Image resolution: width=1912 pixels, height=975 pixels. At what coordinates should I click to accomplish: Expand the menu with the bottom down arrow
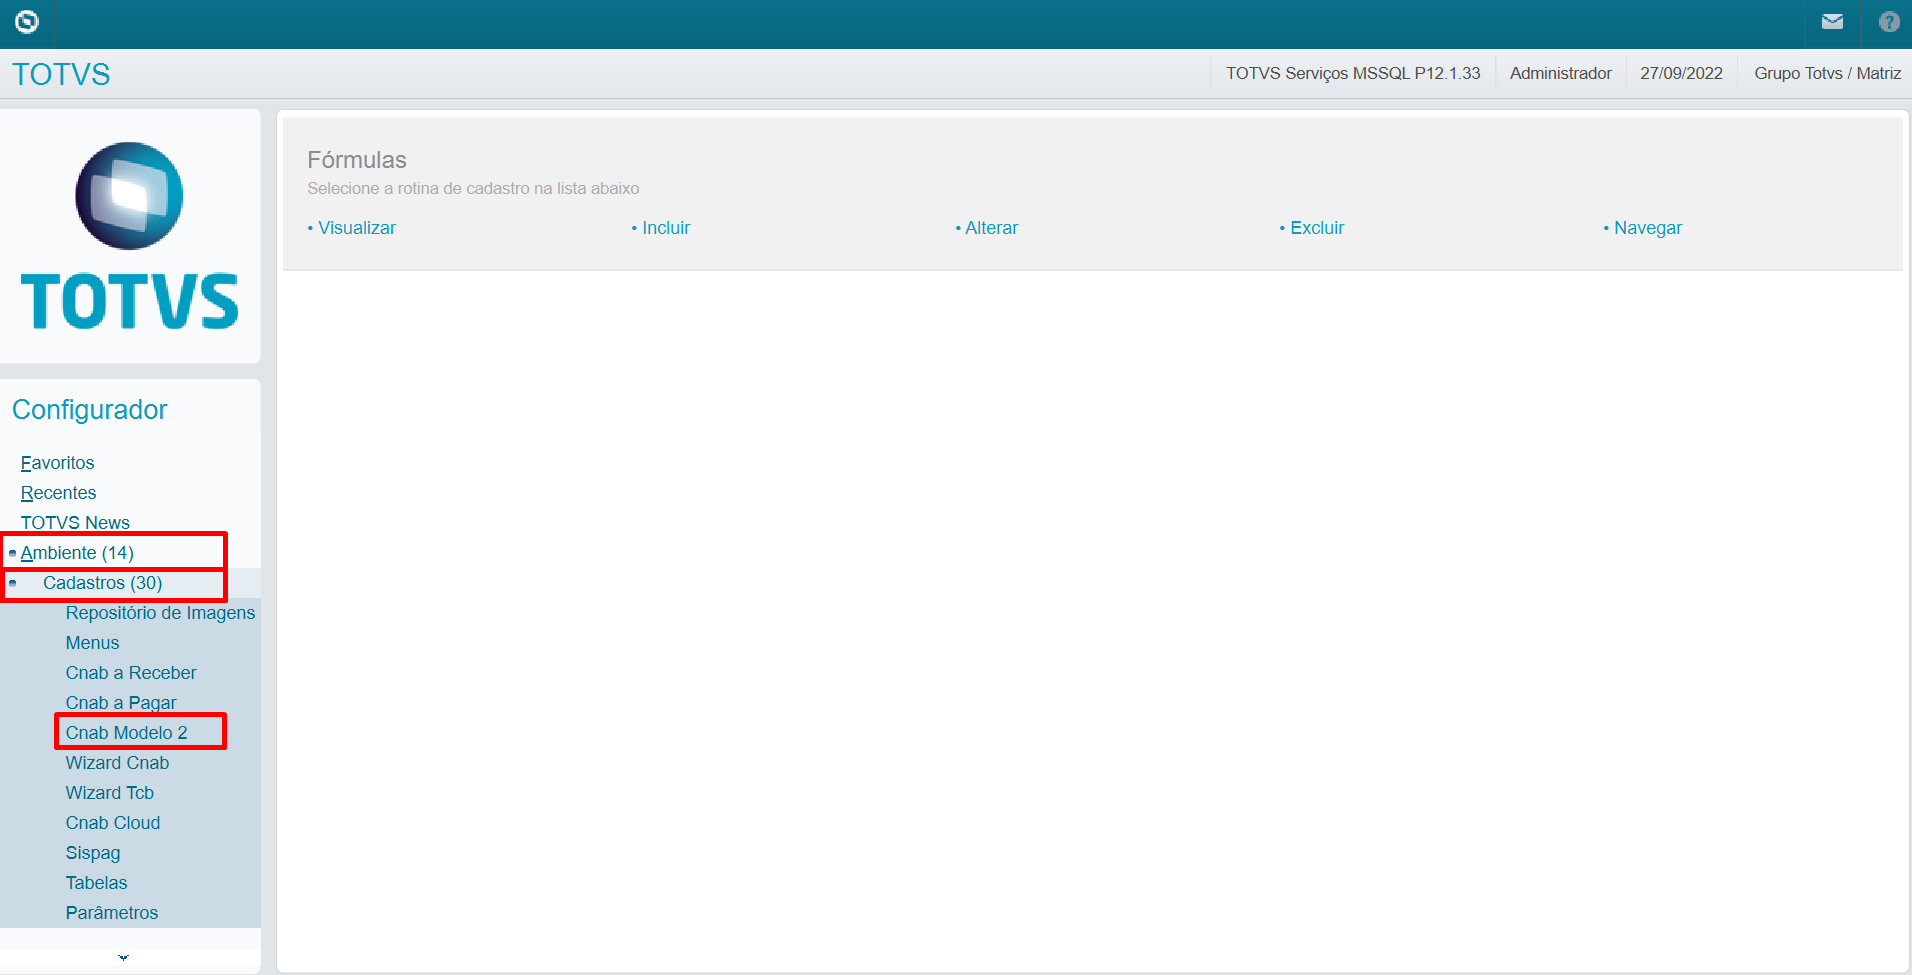point(123,958)
